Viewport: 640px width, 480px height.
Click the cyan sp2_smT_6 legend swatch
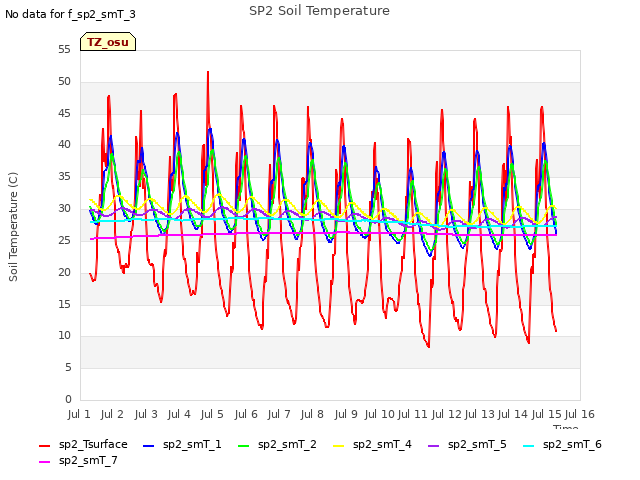point(529,446)
